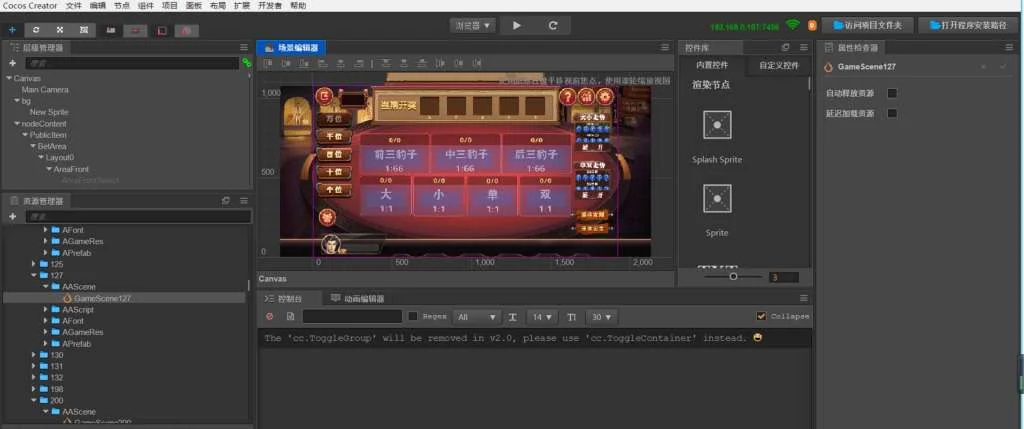This screenshot has width=1024, height=429.
Task: Open the 文件 menu
Action: click(x=74, y=6)
